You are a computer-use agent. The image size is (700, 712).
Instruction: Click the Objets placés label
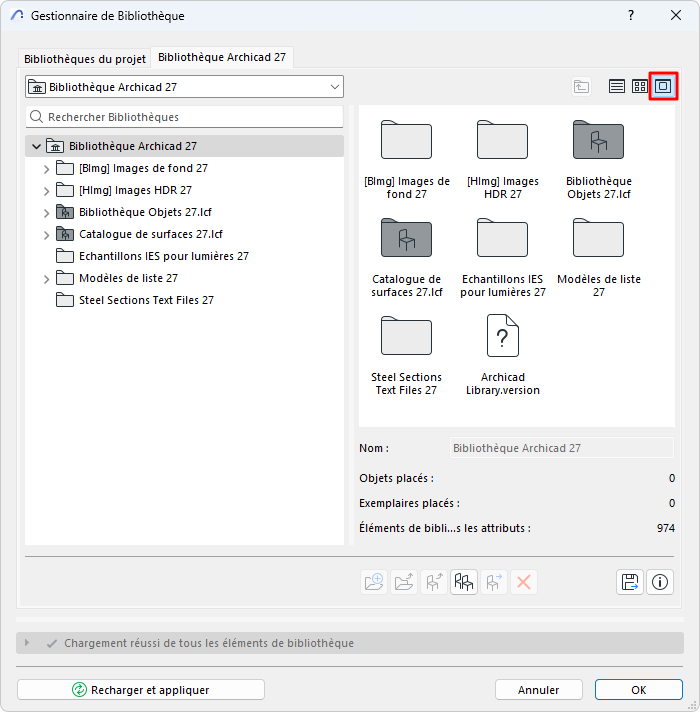pyautogui.click(x=396, y=478)
